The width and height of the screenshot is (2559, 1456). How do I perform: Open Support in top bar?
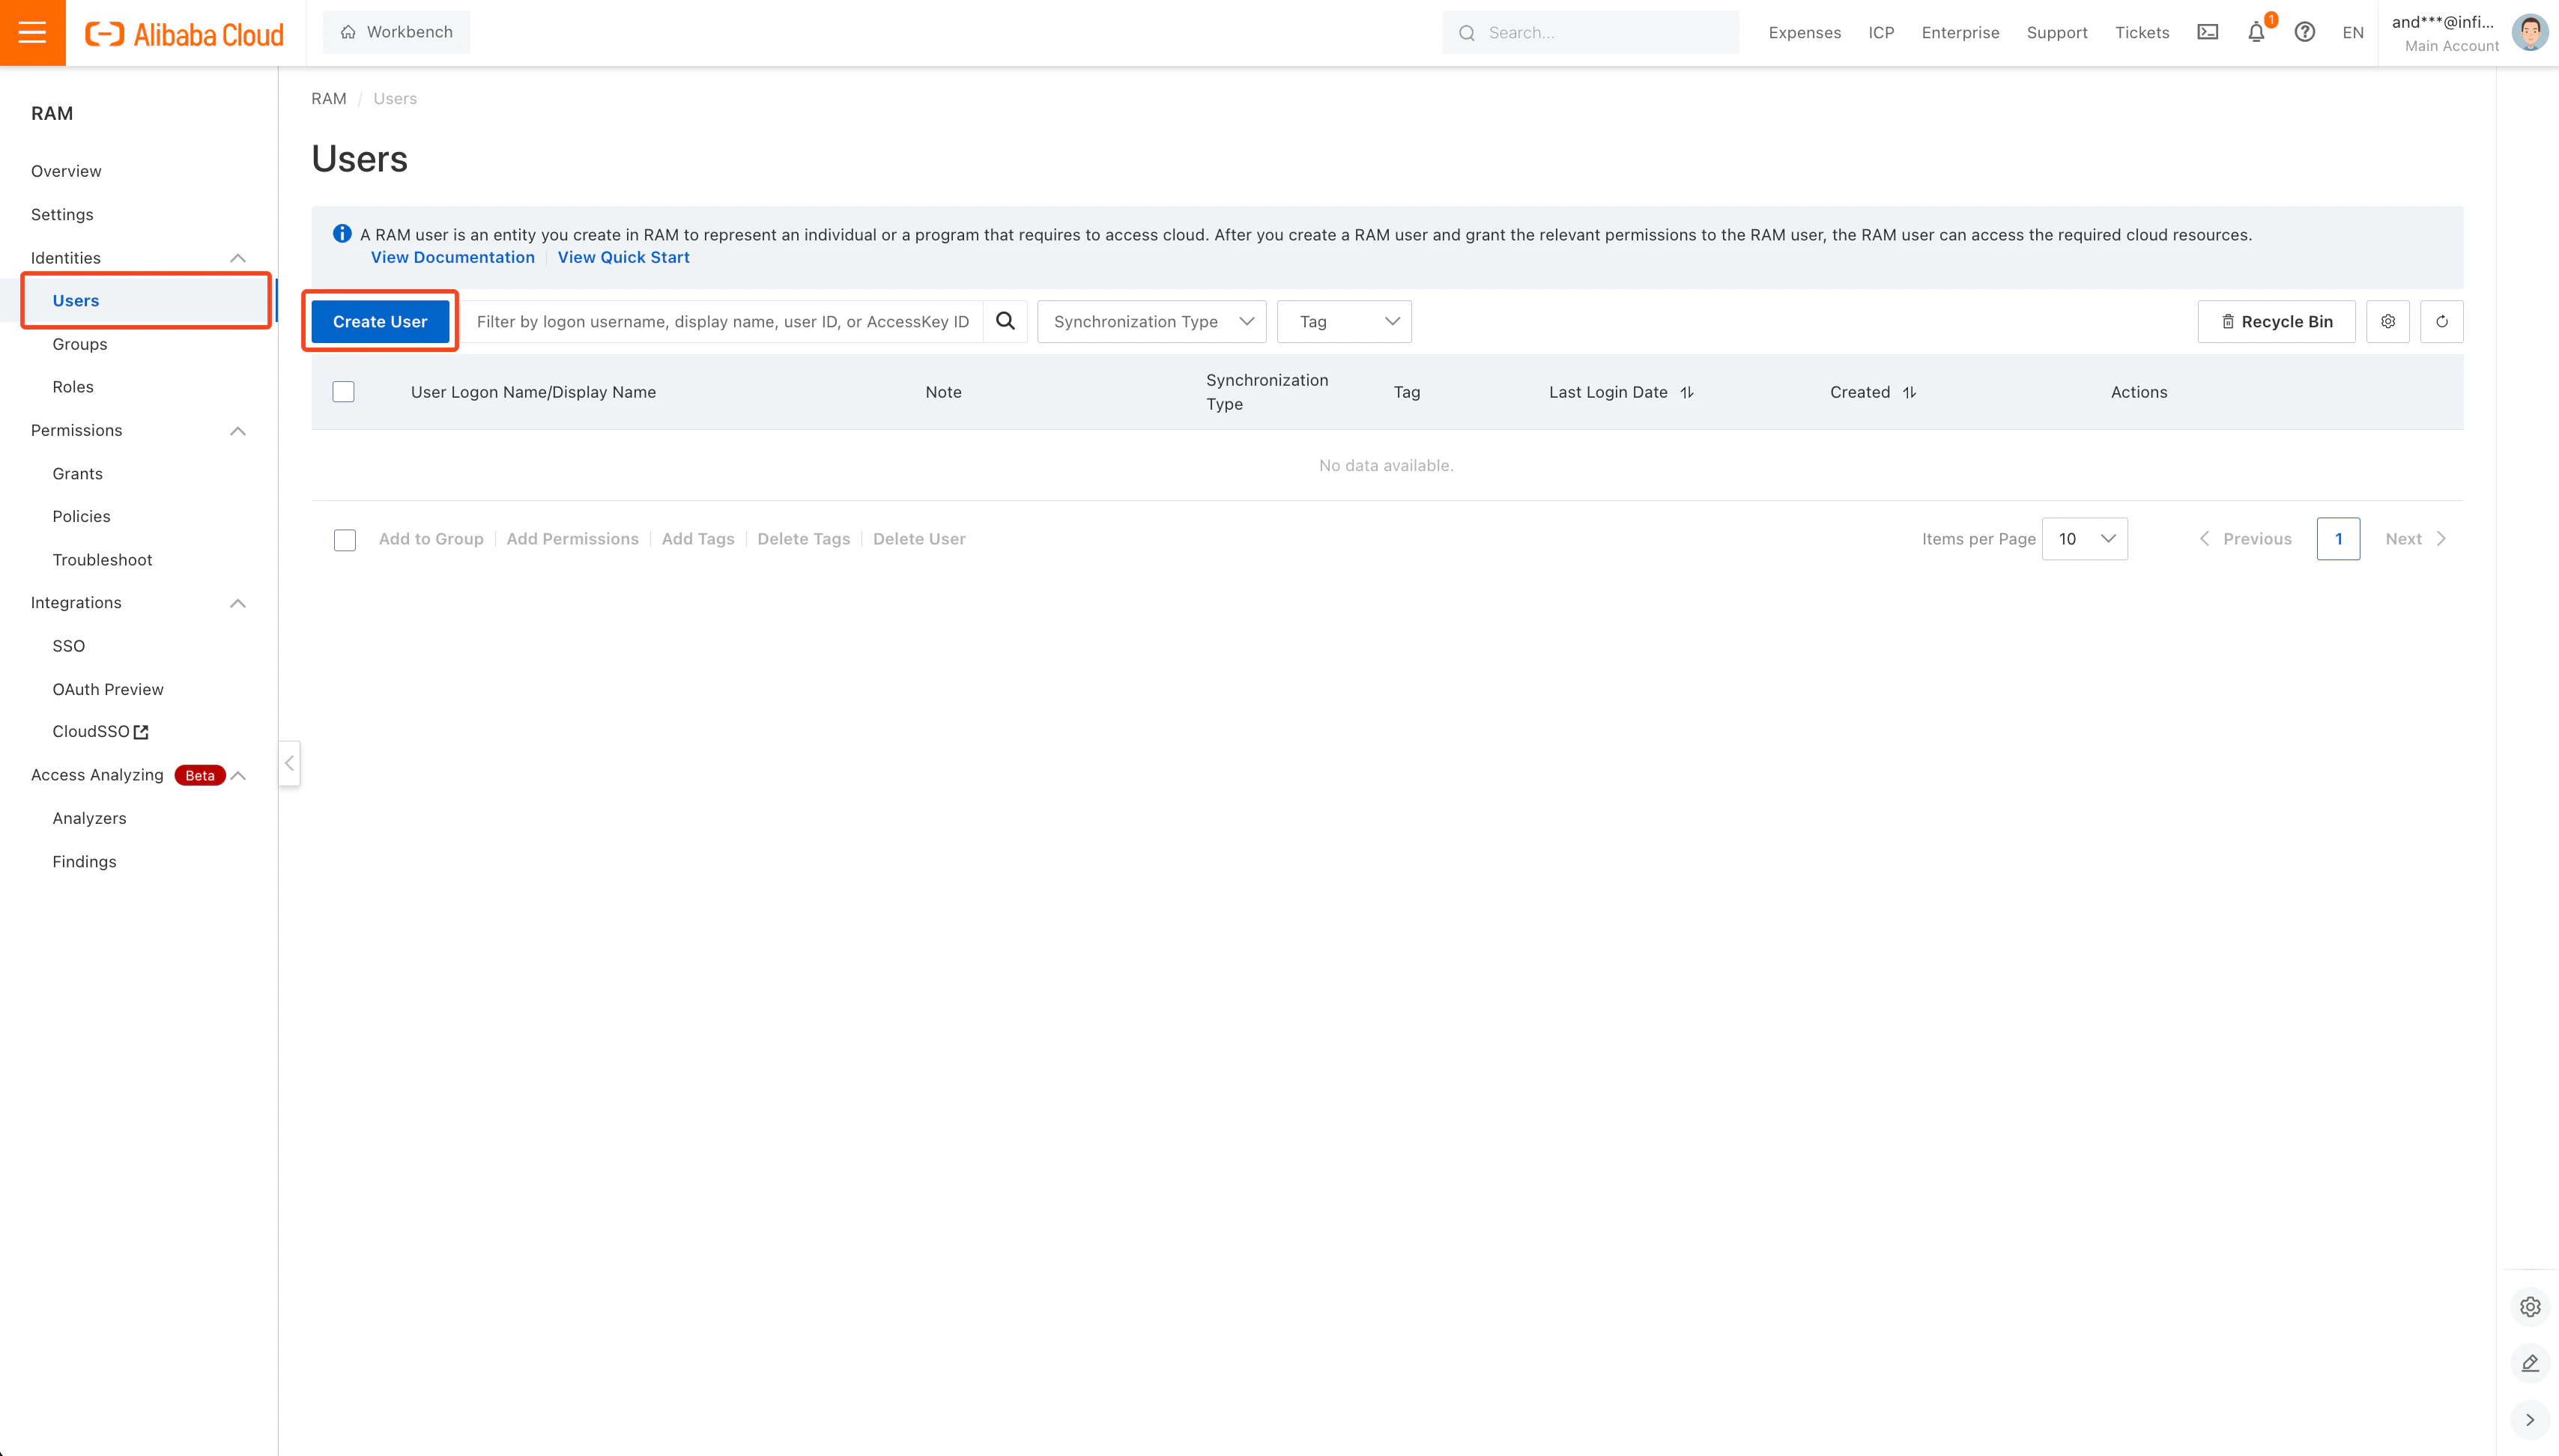[2057, 33]
